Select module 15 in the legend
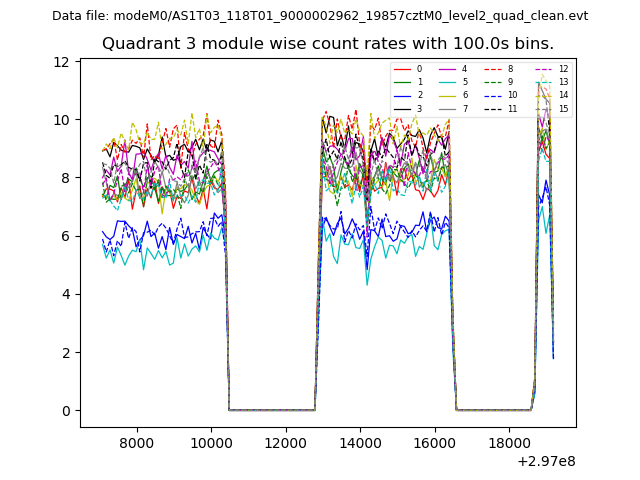The height and width of the screenshot is (480, 640). [x=563, y=108]
